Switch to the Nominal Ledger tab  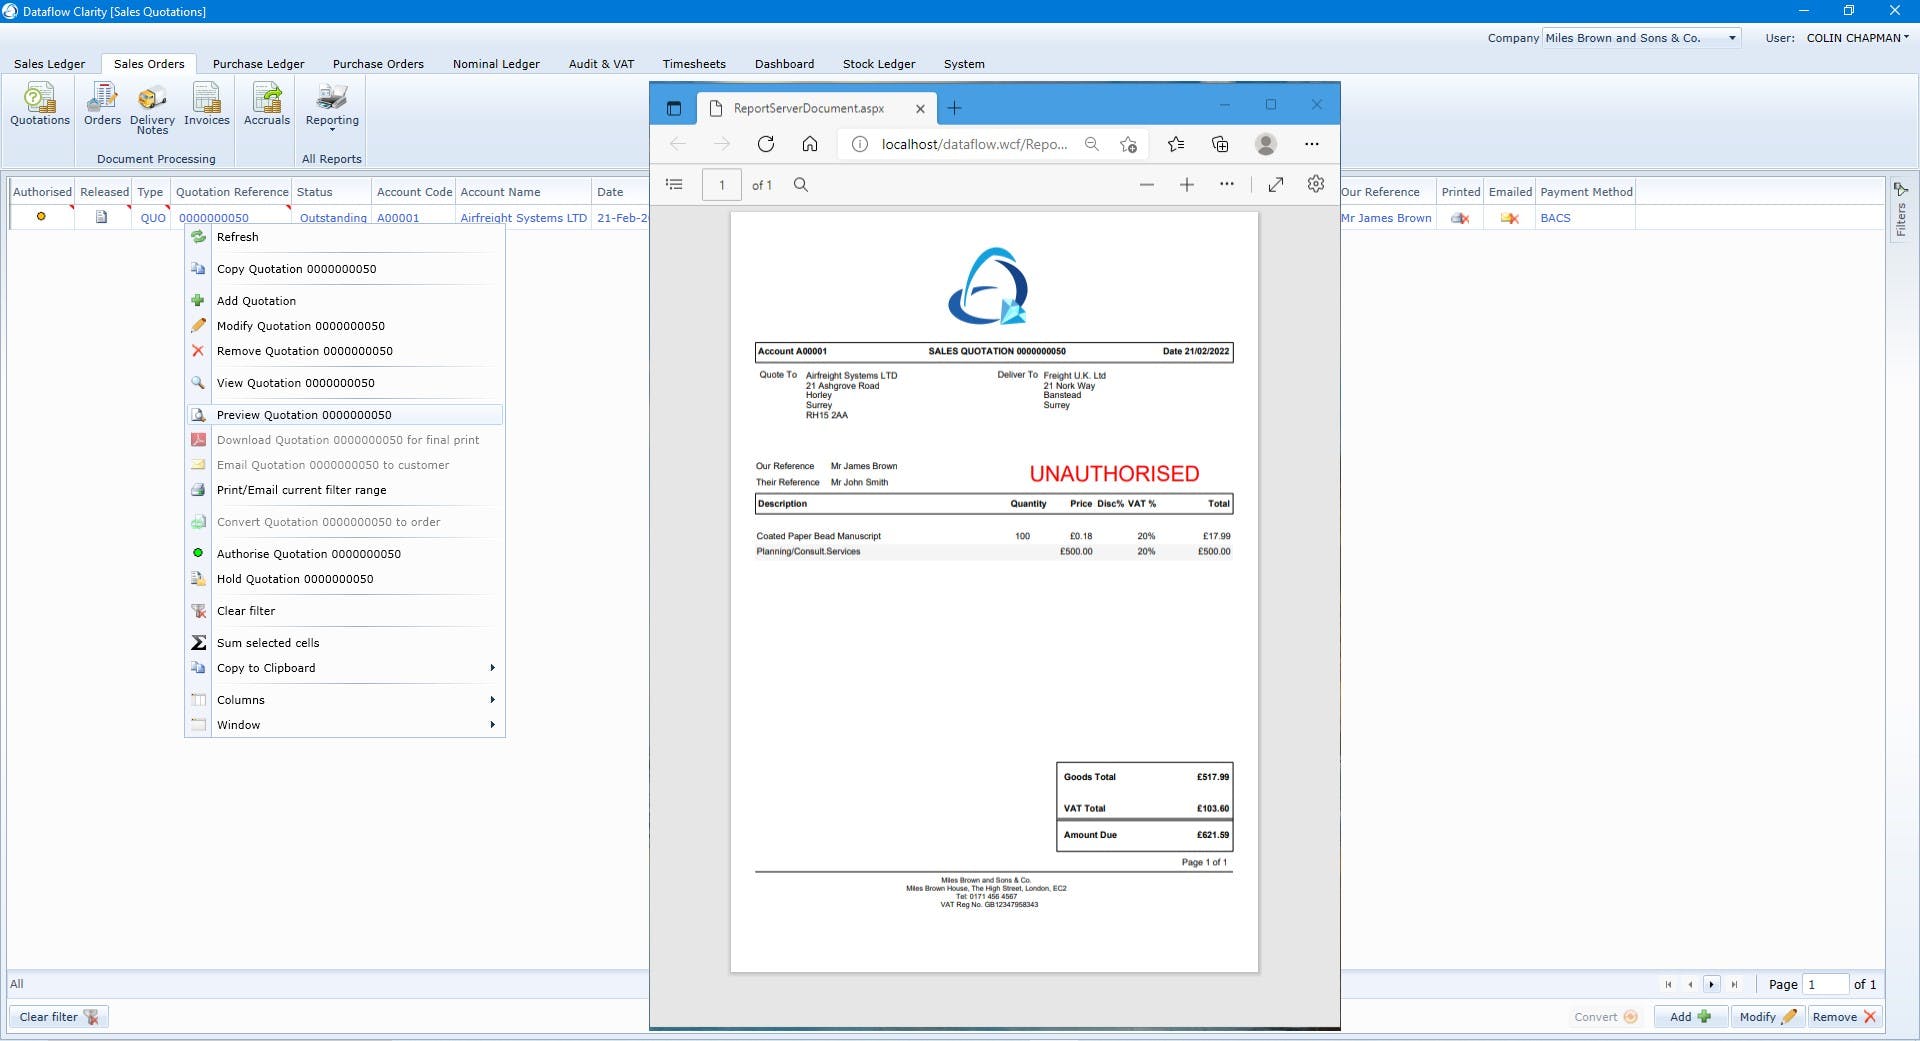pos(496,64)
